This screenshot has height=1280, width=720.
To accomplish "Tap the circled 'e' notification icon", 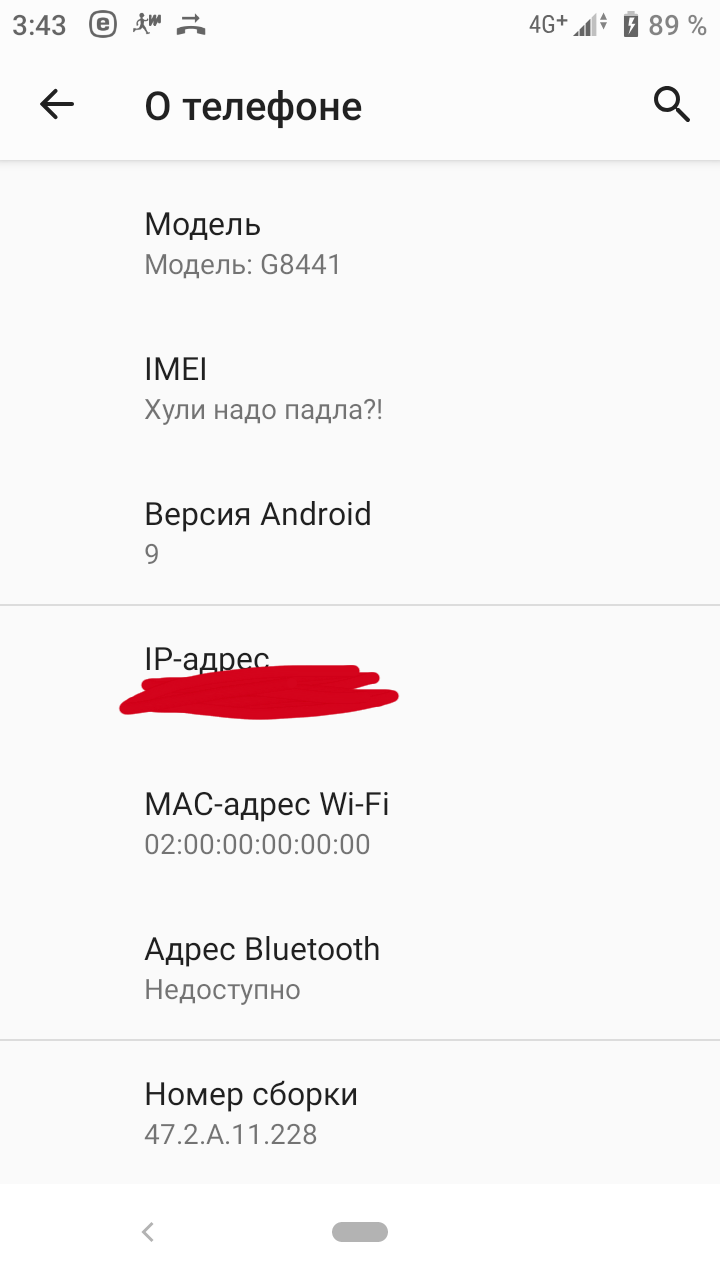I will 103,25.
